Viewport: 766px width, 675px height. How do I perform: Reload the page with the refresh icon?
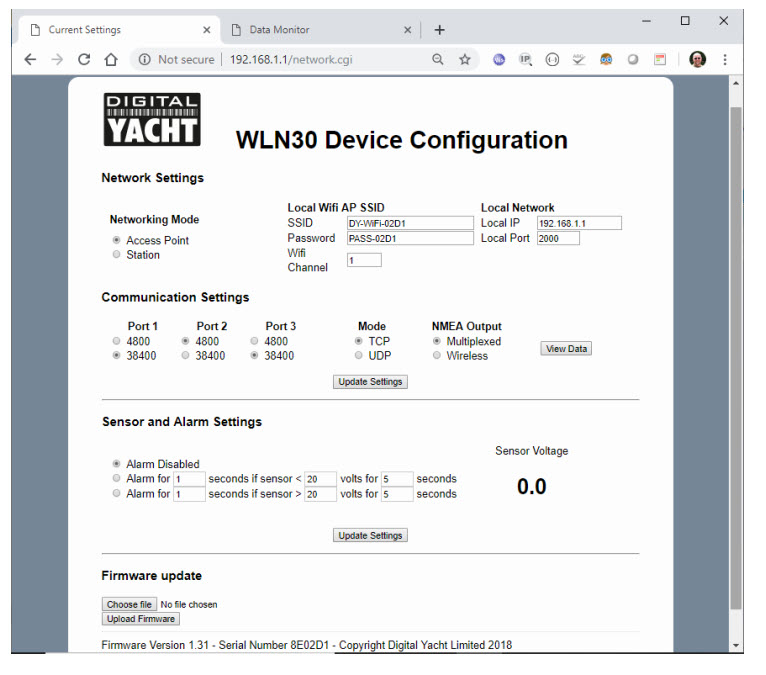click(84, 60)
